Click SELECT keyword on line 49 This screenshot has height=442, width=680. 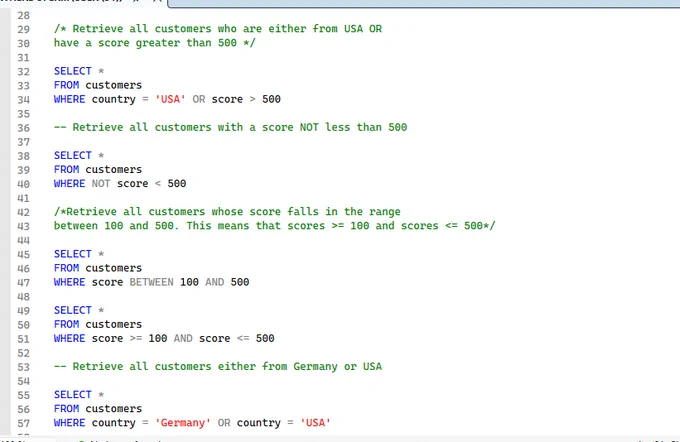coord(72,310)
